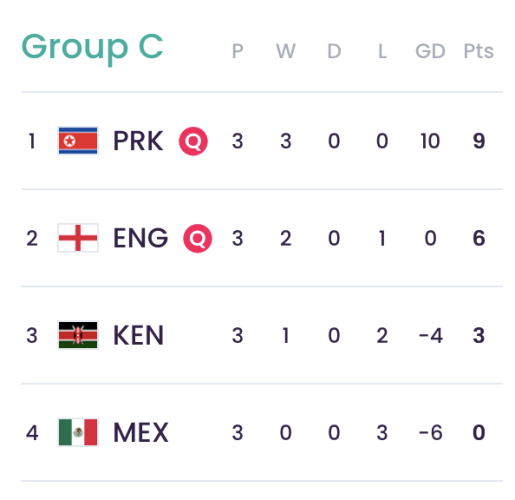The image size is (515, 500).
Task: Click the W column header
Action: tap(285, 51)
